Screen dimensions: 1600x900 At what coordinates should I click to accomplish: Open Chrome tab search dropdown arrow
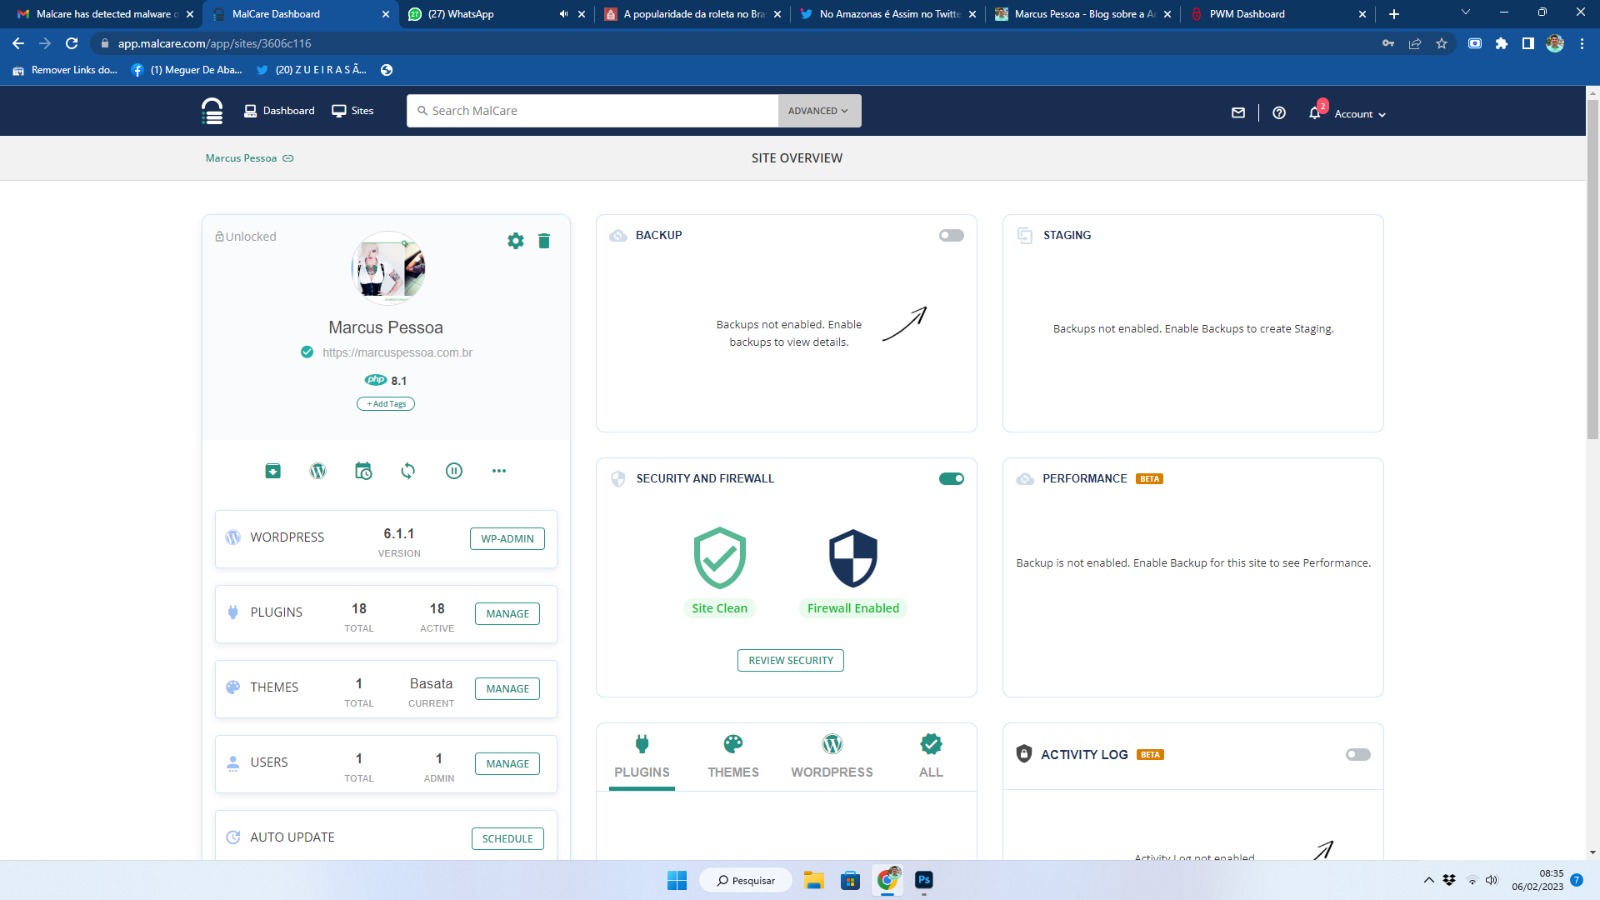pyautogui.click(x=1465, y=13)
